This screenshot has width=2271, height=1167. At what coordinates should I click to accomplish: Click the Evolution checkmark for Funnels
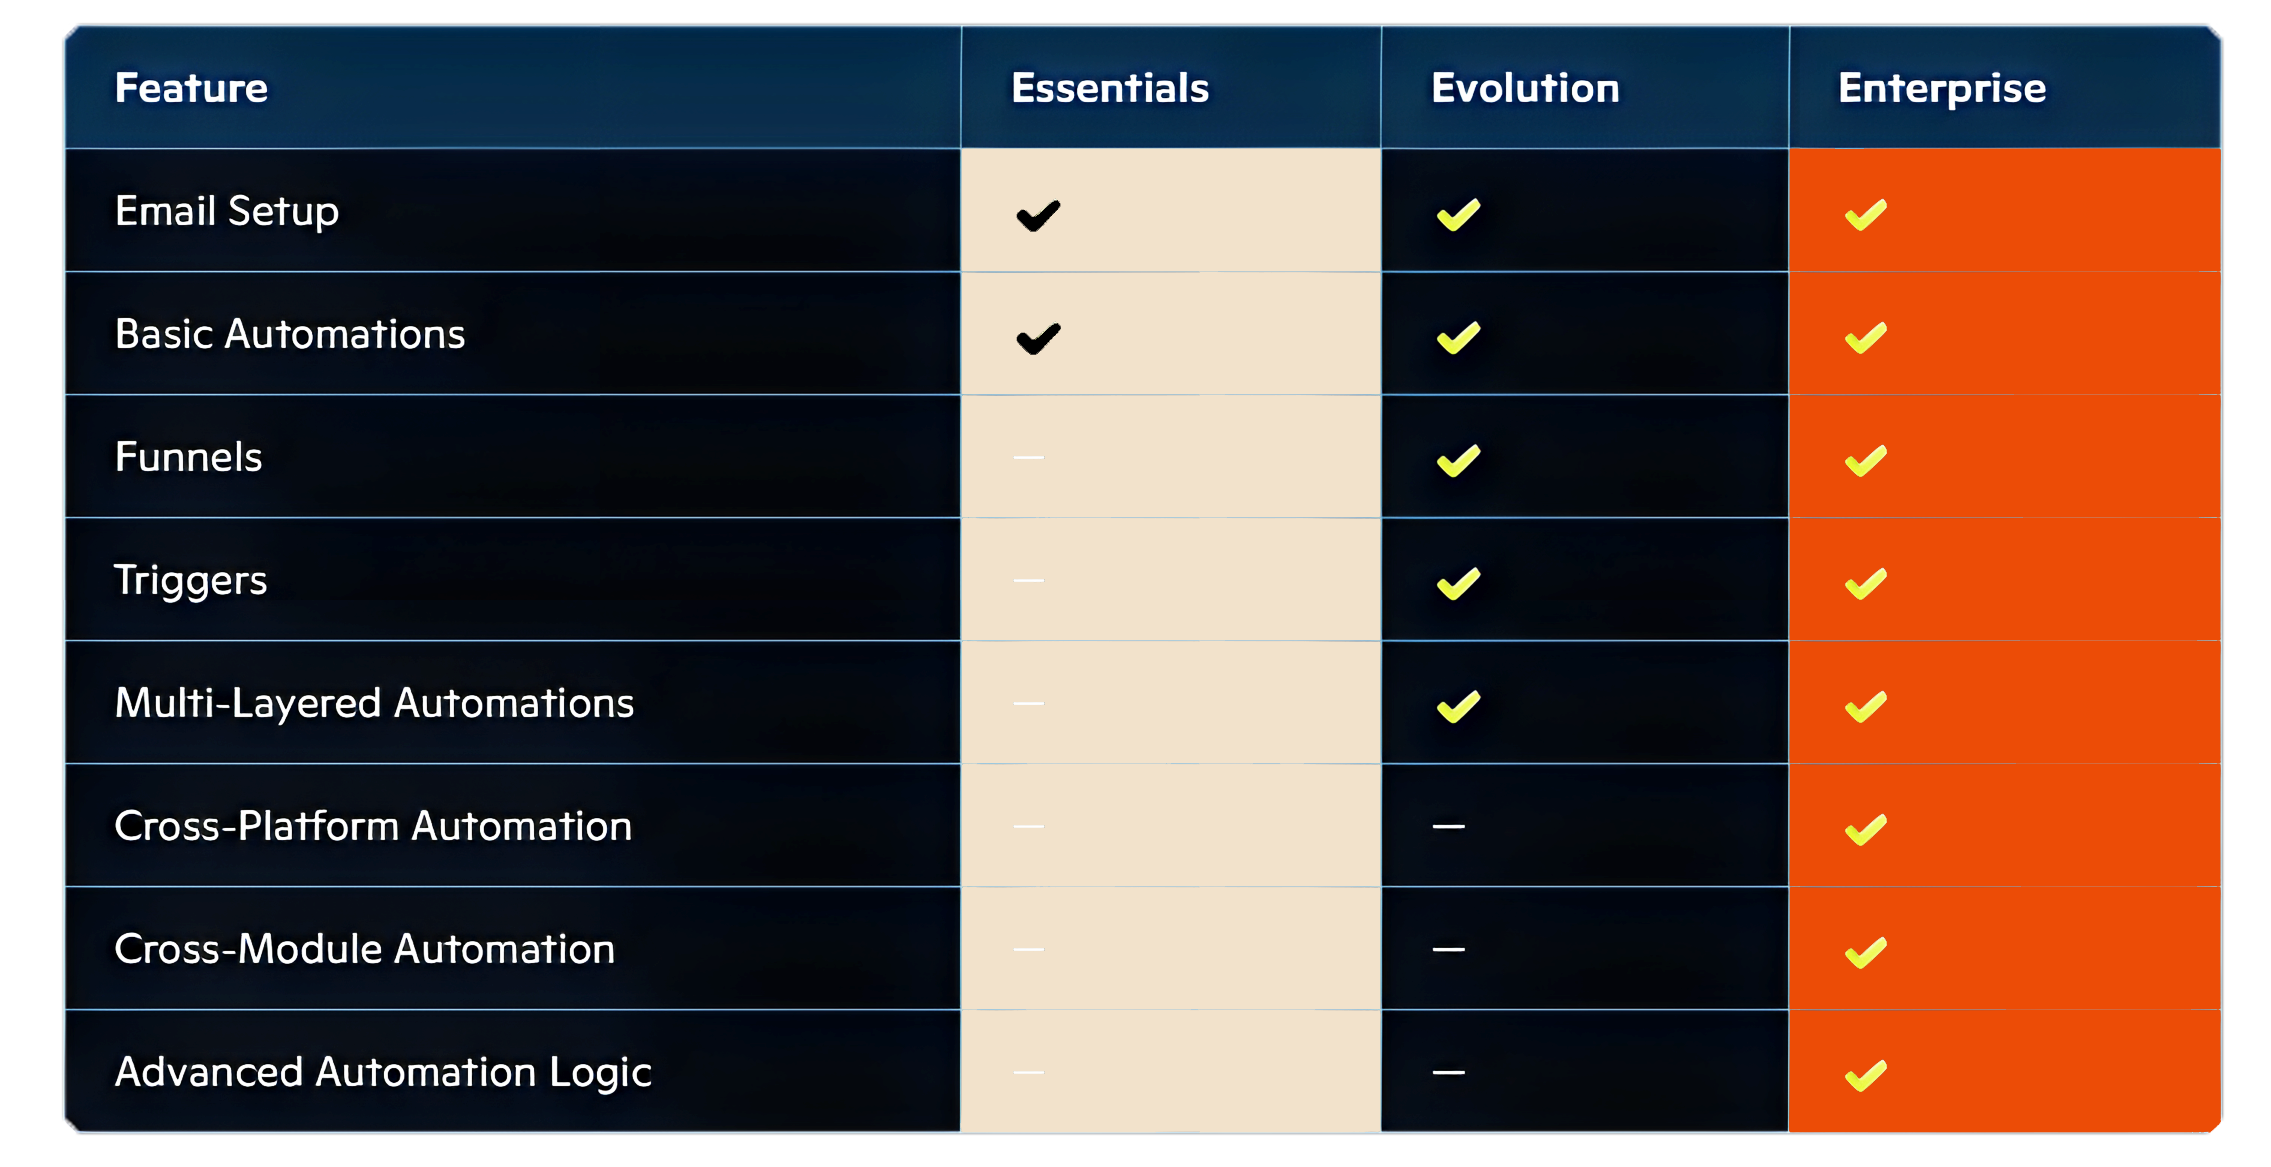(x=1458, y=461)
